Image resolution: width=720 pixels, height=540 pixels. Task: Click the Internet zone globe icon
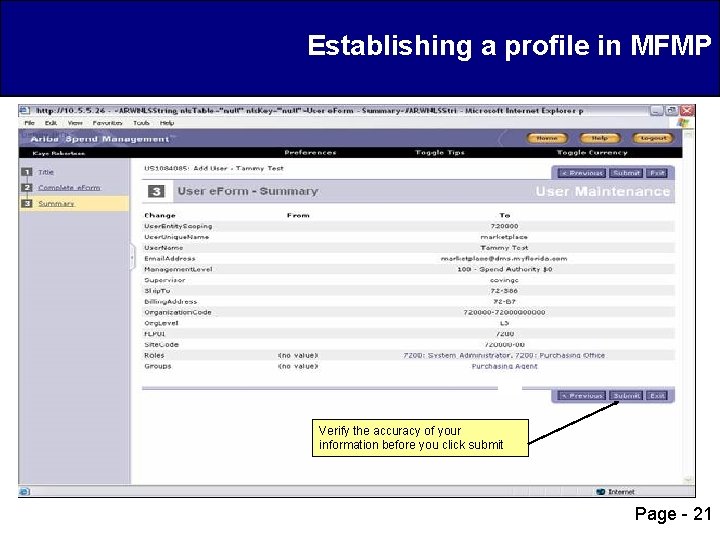[600, 492]
